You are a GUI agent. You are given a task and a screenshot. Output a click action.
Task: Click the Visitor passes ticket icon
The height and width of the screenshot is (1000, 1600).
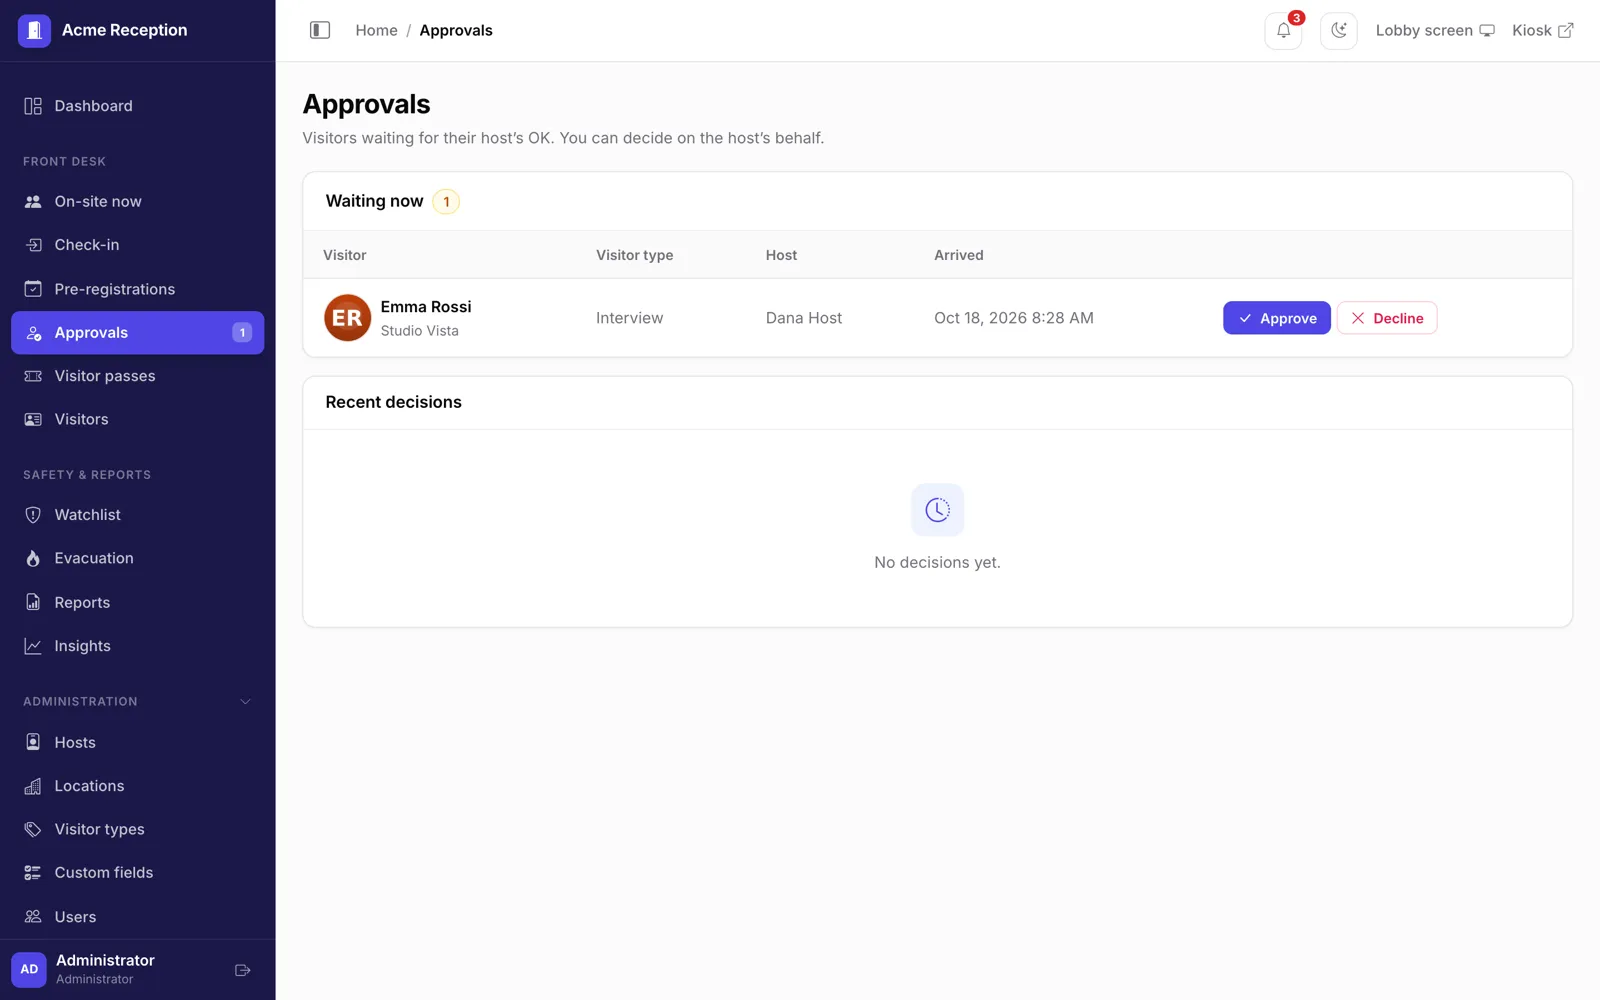pos(33,376)
